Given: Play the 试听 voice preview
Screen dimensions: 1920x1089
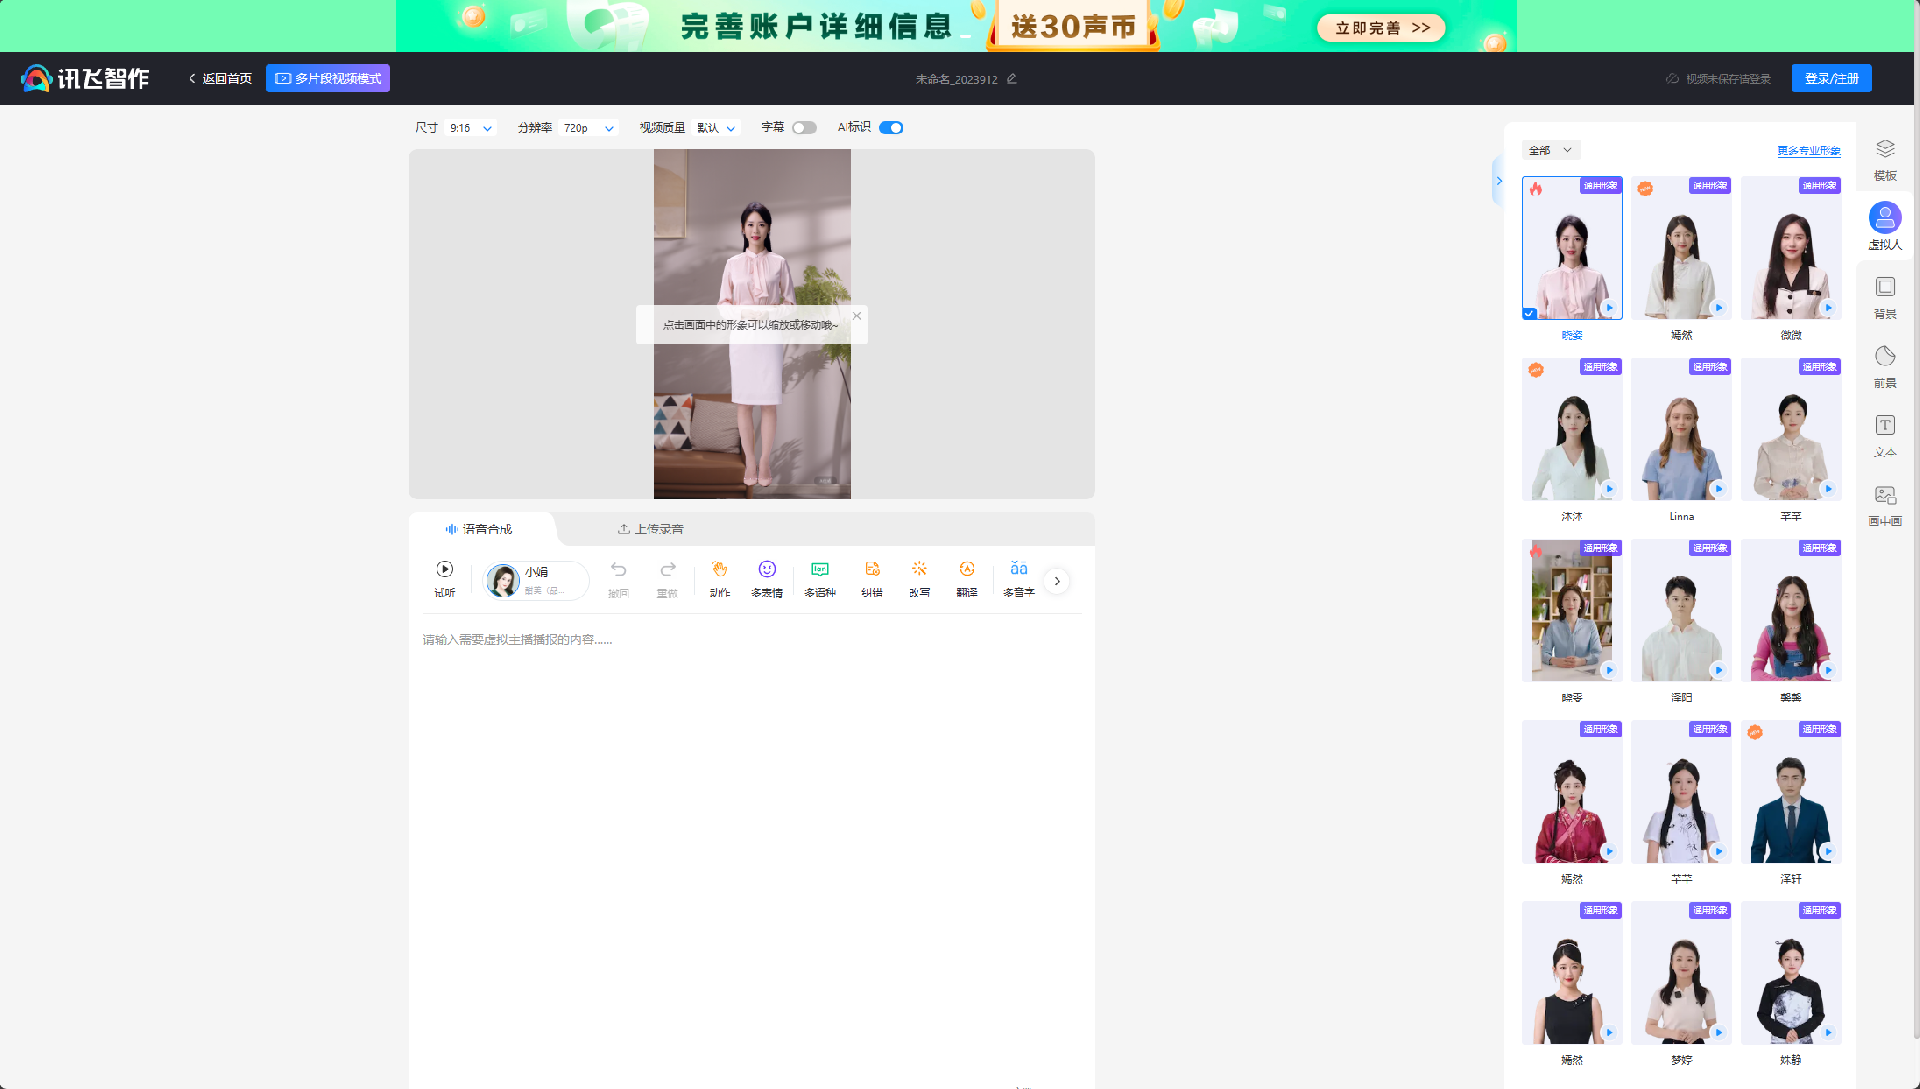Looking at the screenshot, I should coord(444,580).
